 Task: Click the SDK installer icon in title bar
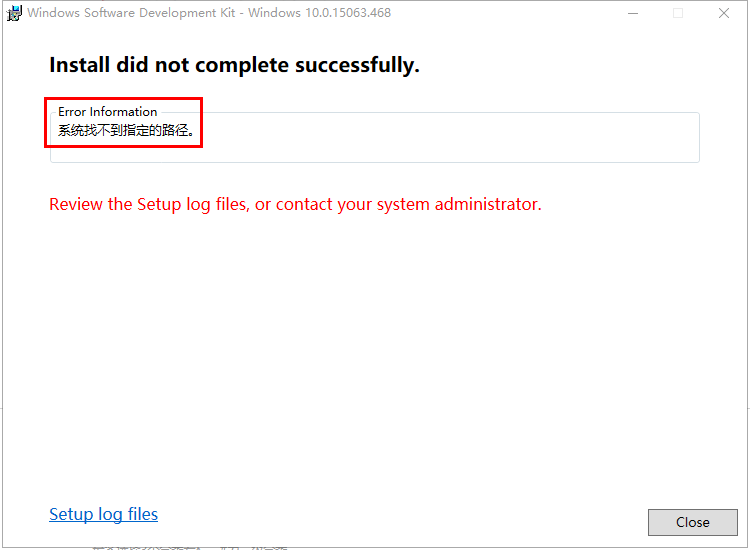(x=14, y=13)
